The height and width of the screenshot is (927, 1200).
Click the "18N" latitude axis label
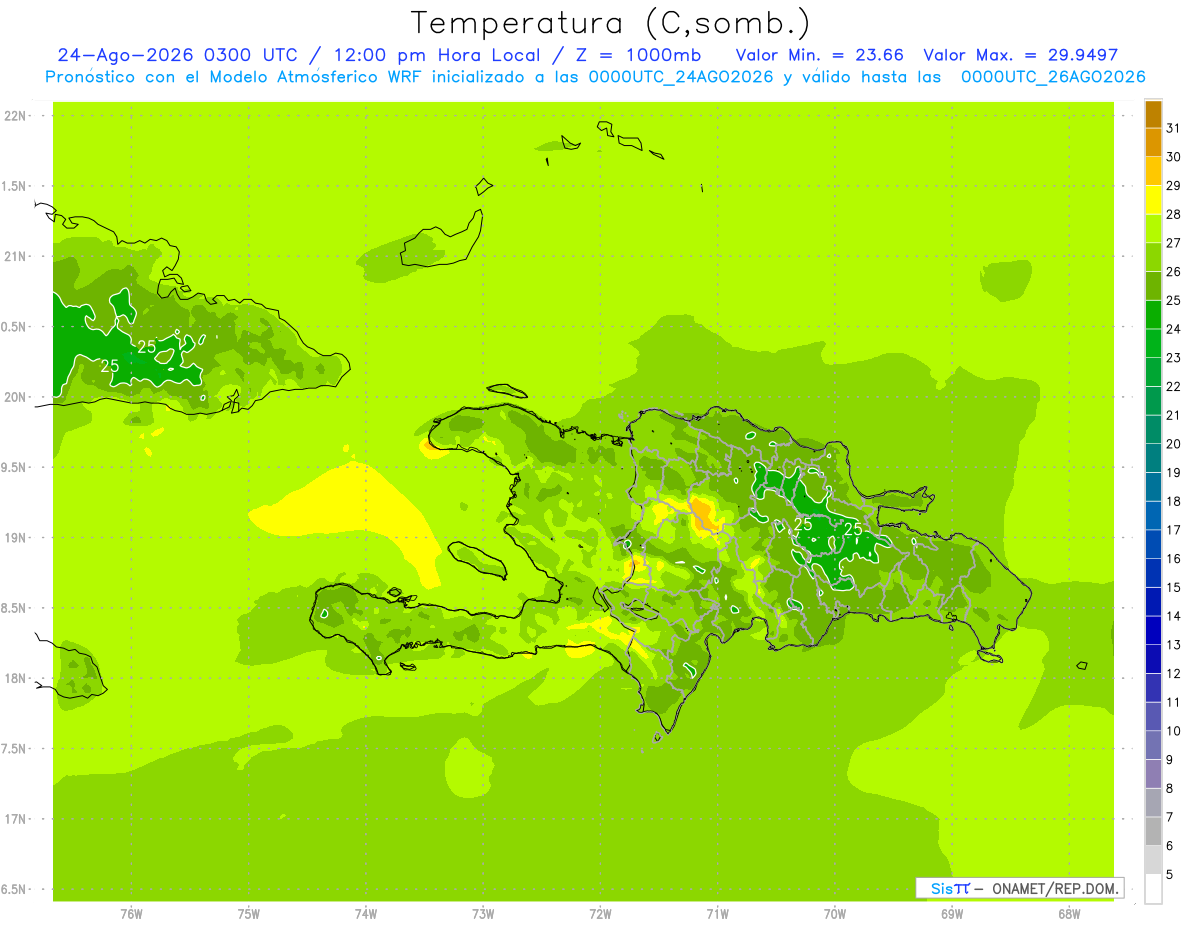17,679
